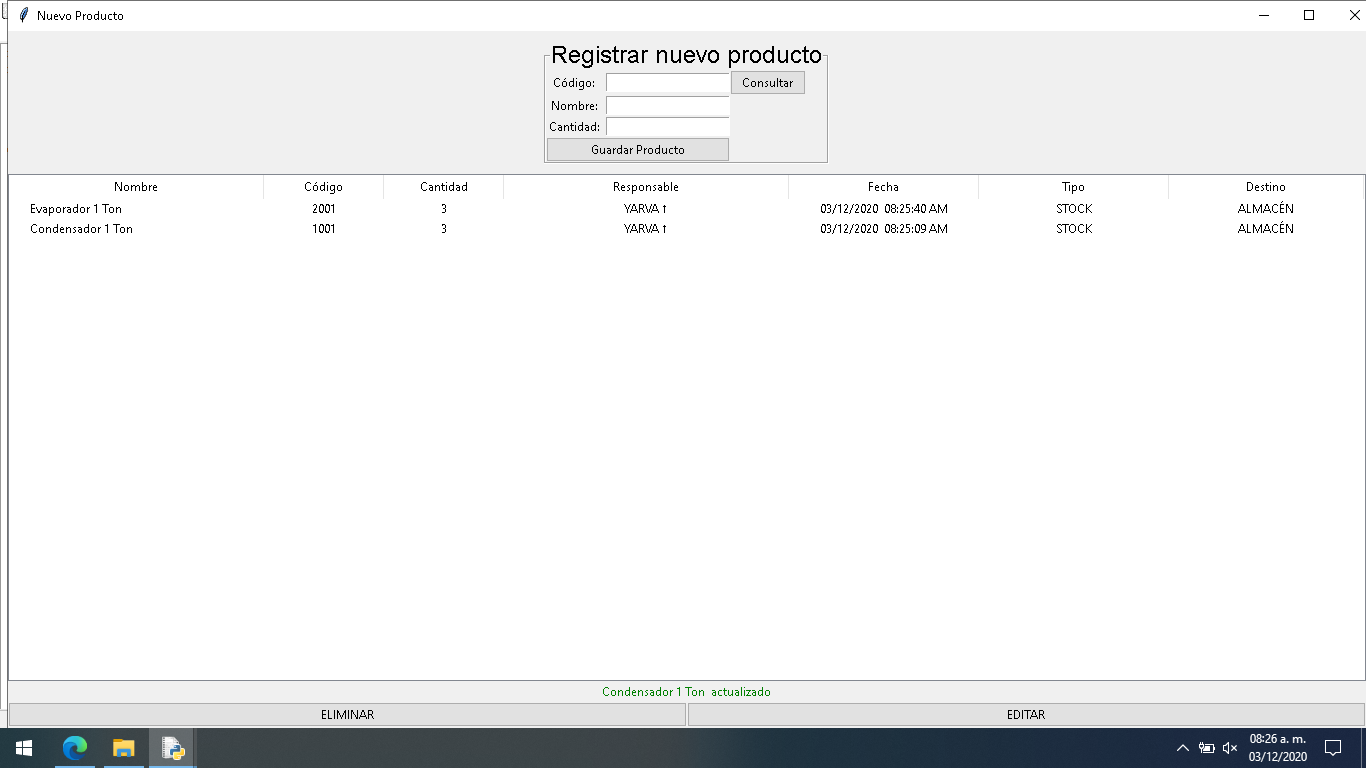Screen dimensions: 1366x768
Task: Open the Windows Start menu
Action: point(23,748)
